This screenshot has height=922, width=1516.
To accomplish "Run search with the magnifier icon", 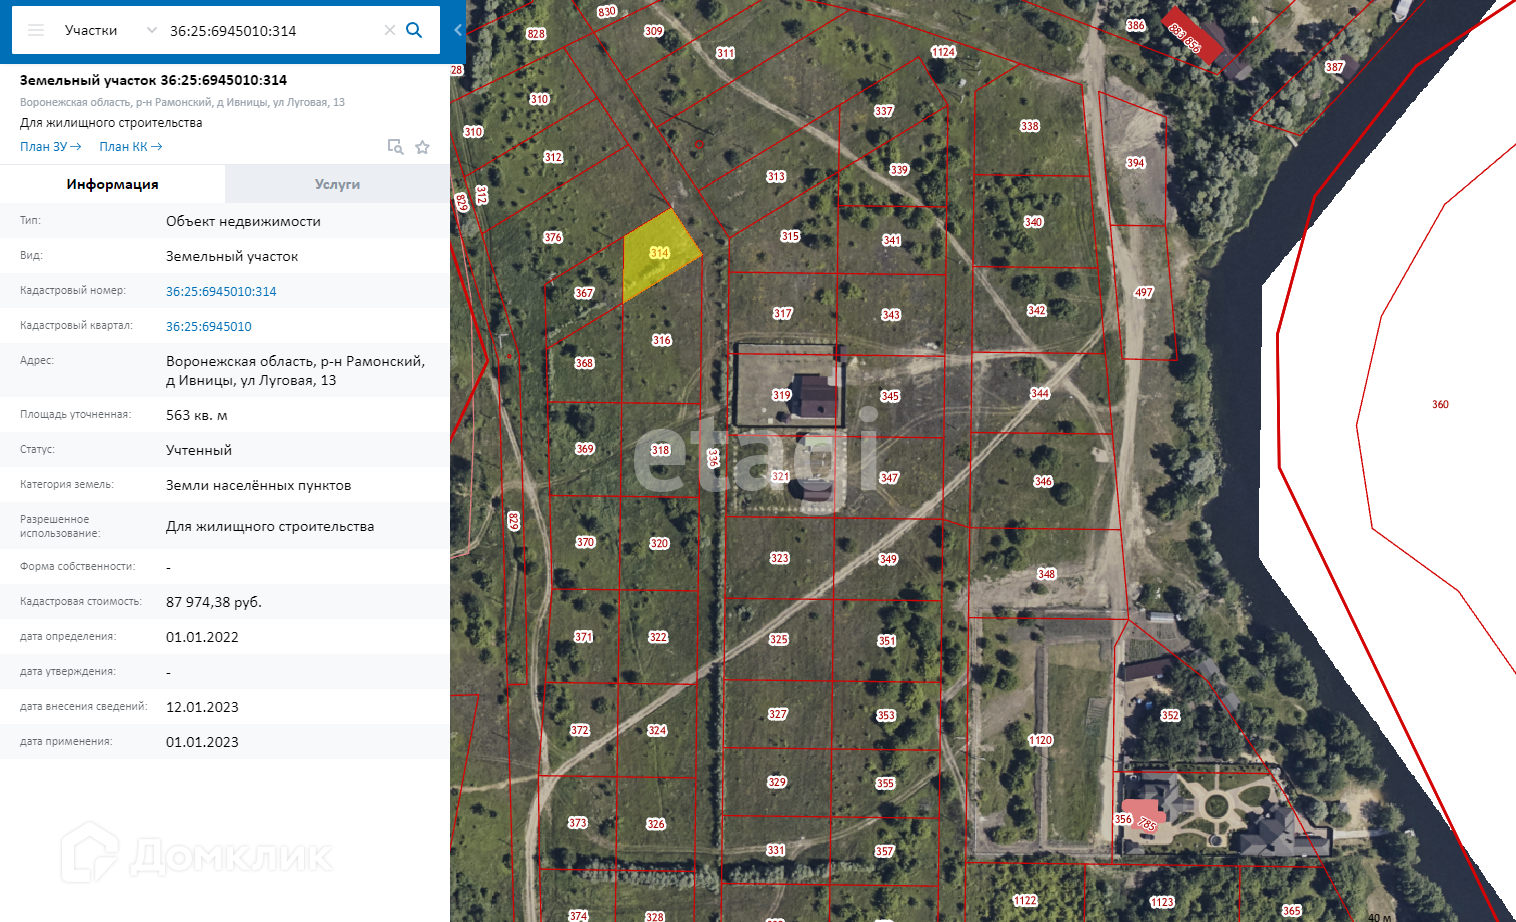I will pyautogui.click(x=414, y=30).
